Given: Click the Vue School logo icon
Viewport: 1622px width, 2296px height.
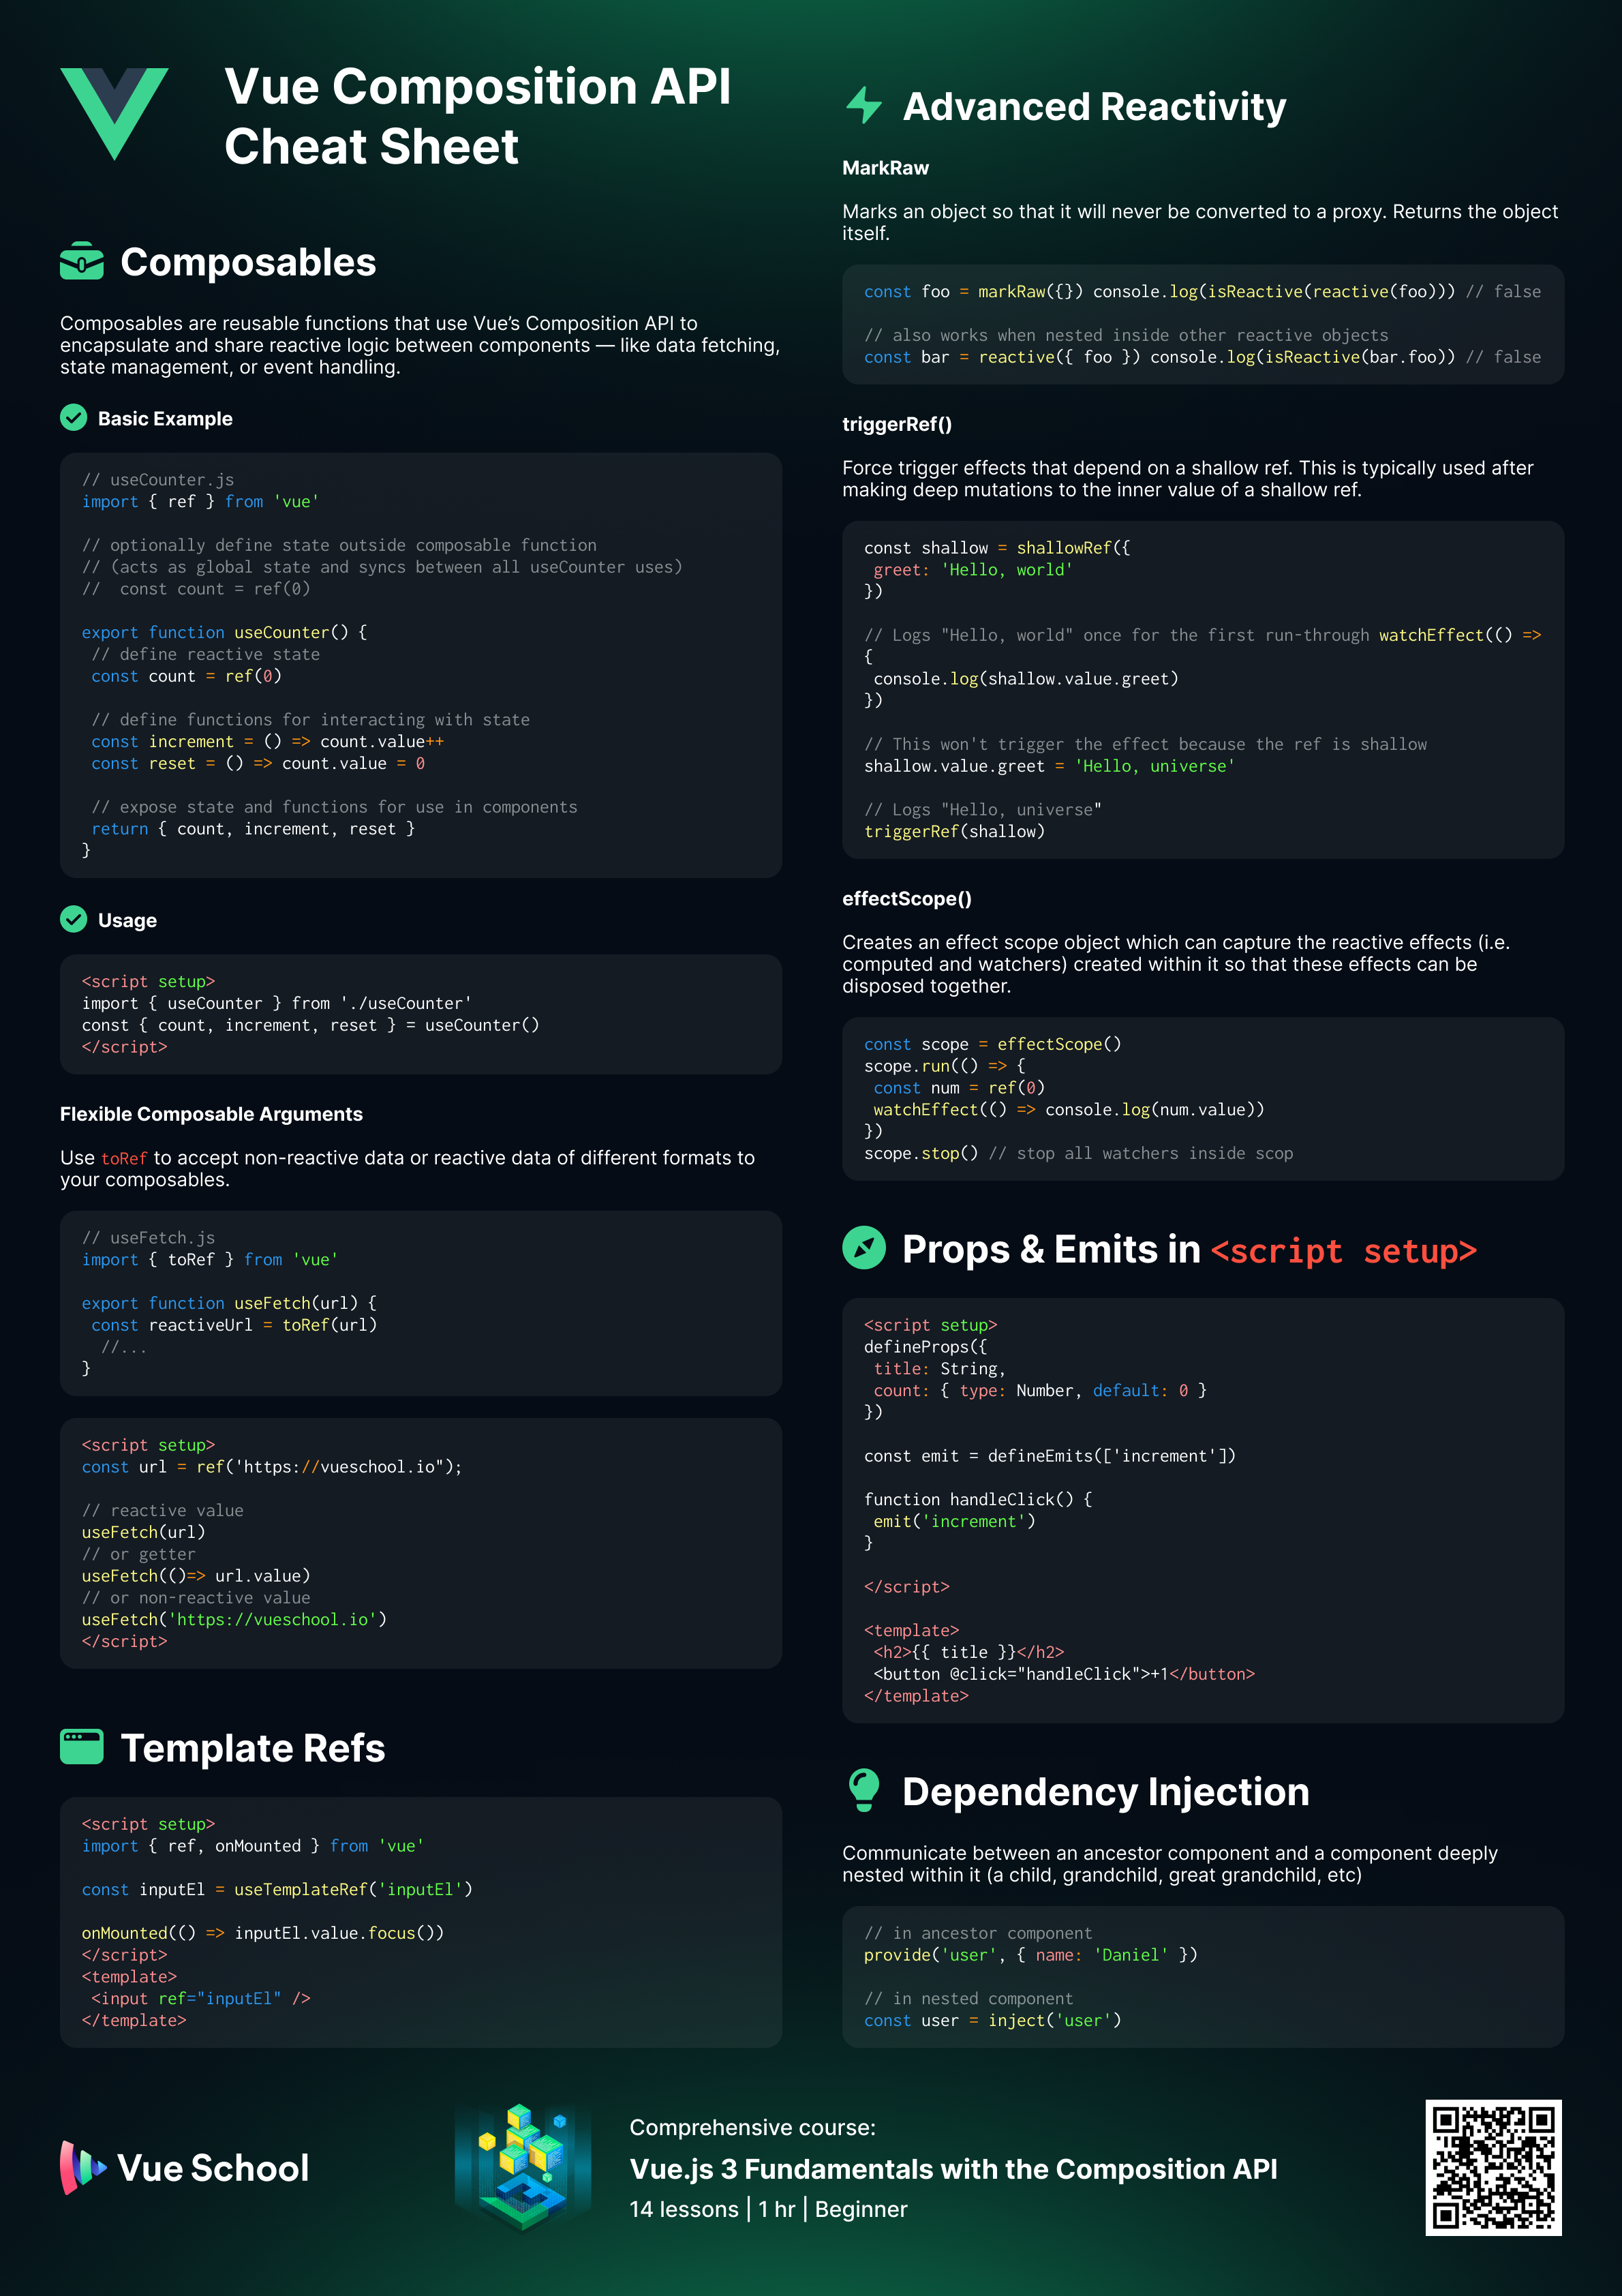Looking at the screenshot, I should click(83, 2168).
